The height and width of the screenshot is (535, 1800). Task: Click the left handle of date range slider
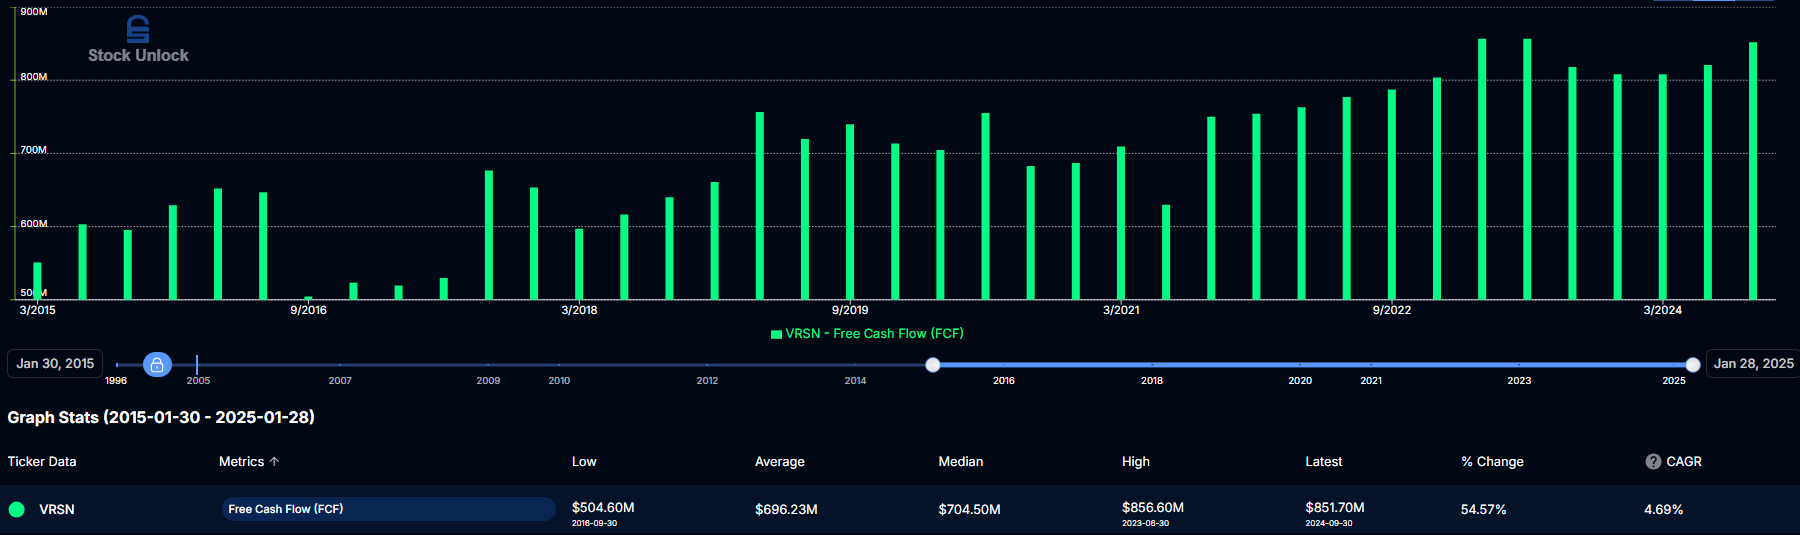pos(933,365)
